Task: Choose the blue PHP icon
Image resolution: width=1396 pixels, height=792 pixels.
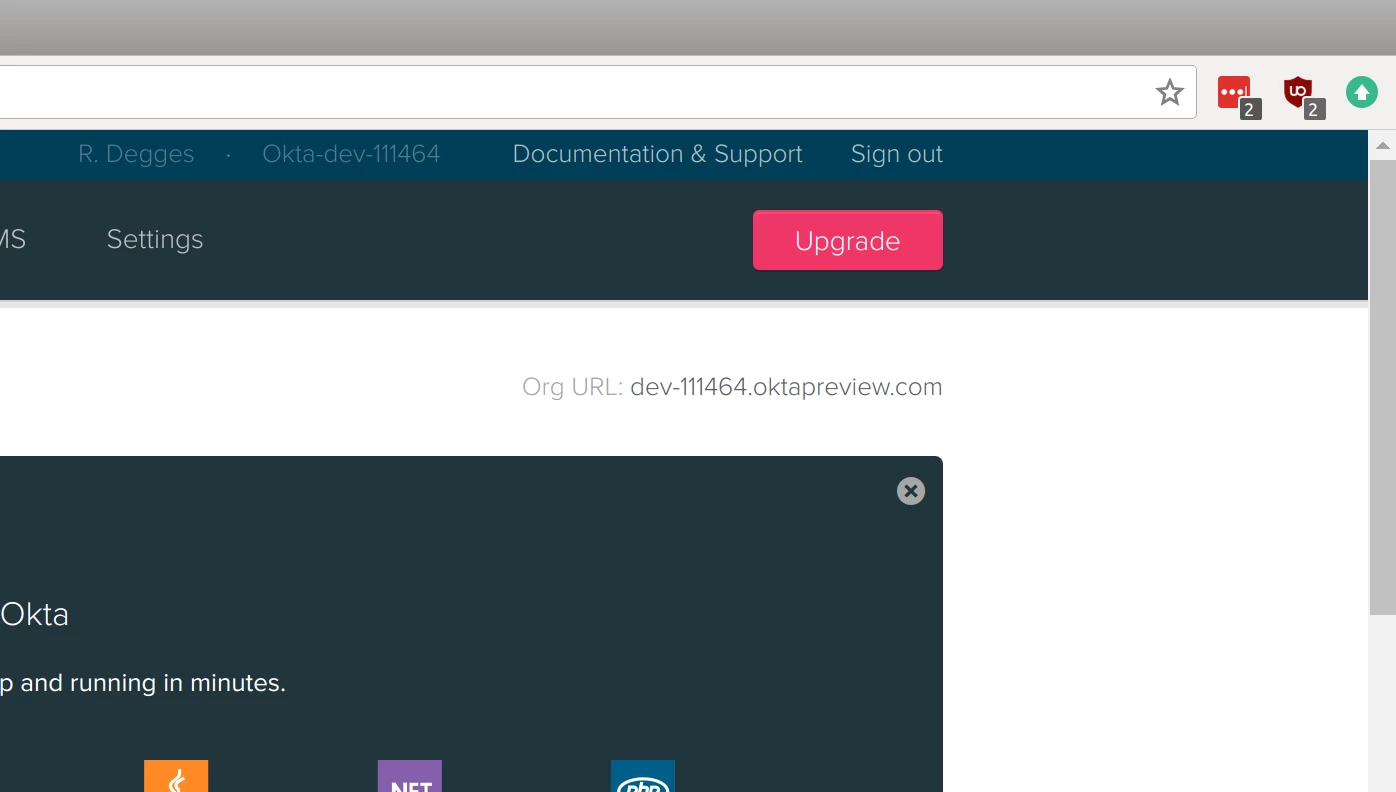Action: pyautogui.click(x=643, y=777)
